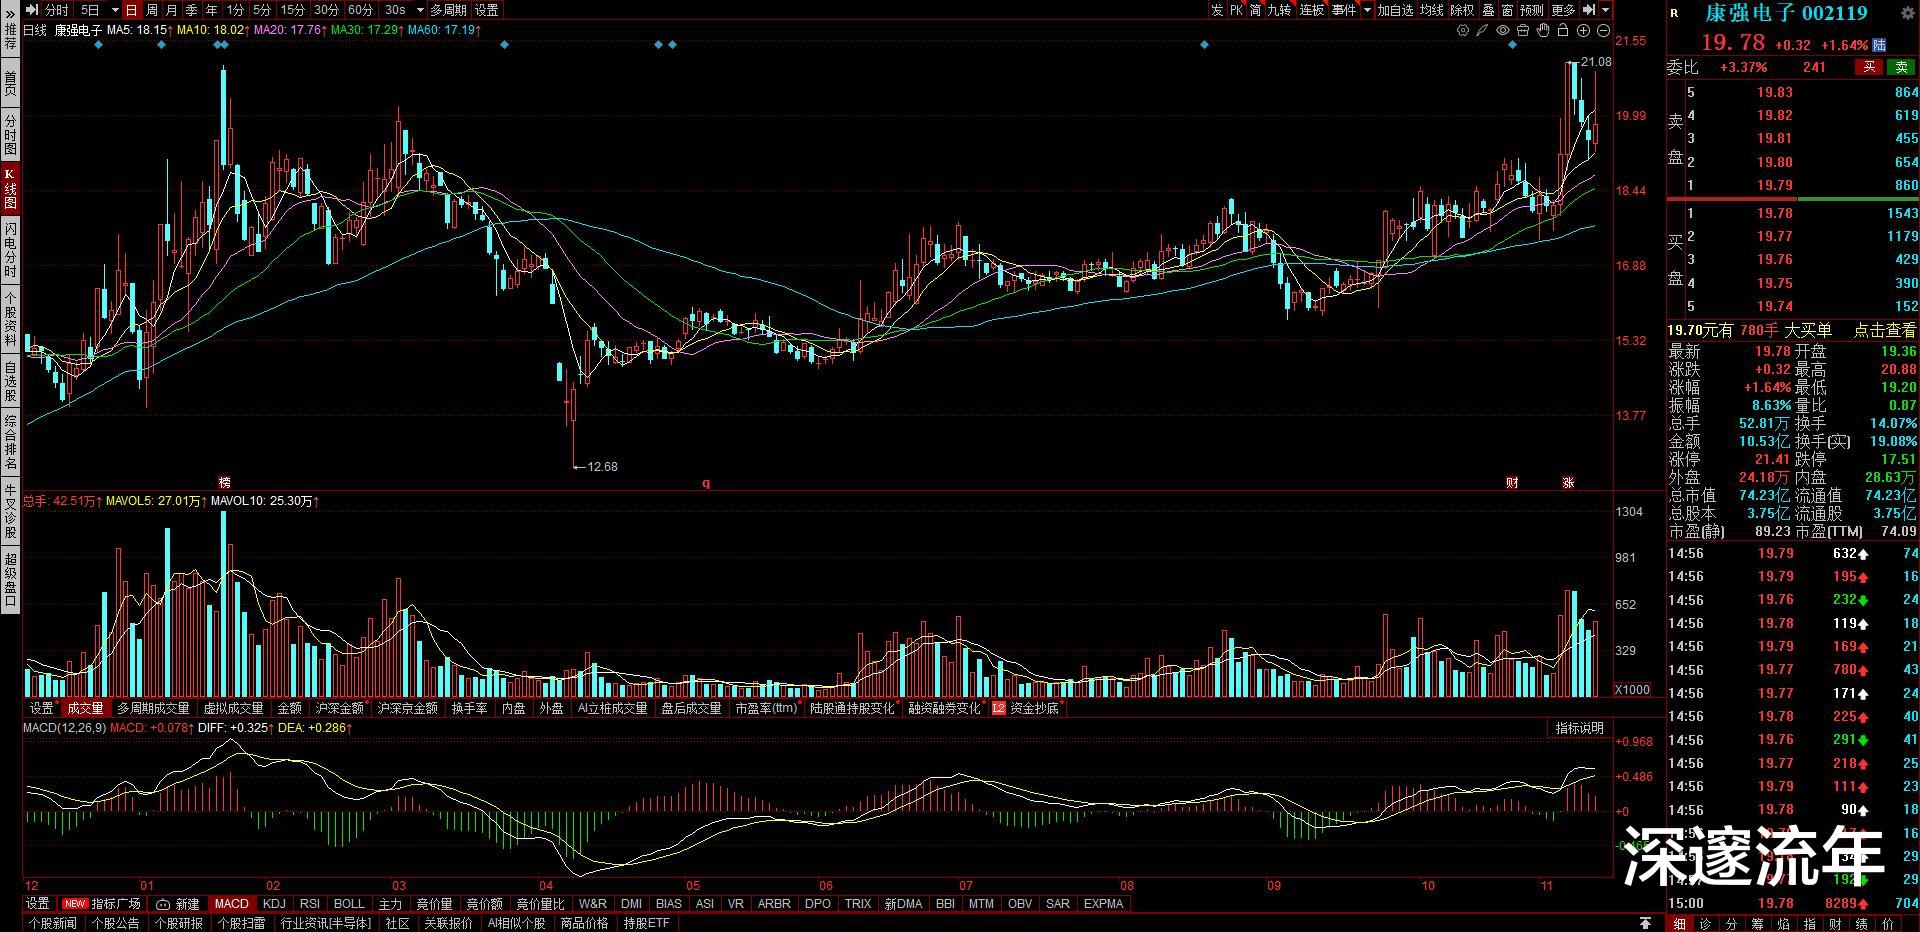Open the 多周期 multi-period menu
The image size is (1920, 932).
pyautogui.click(x=448, y=10)
